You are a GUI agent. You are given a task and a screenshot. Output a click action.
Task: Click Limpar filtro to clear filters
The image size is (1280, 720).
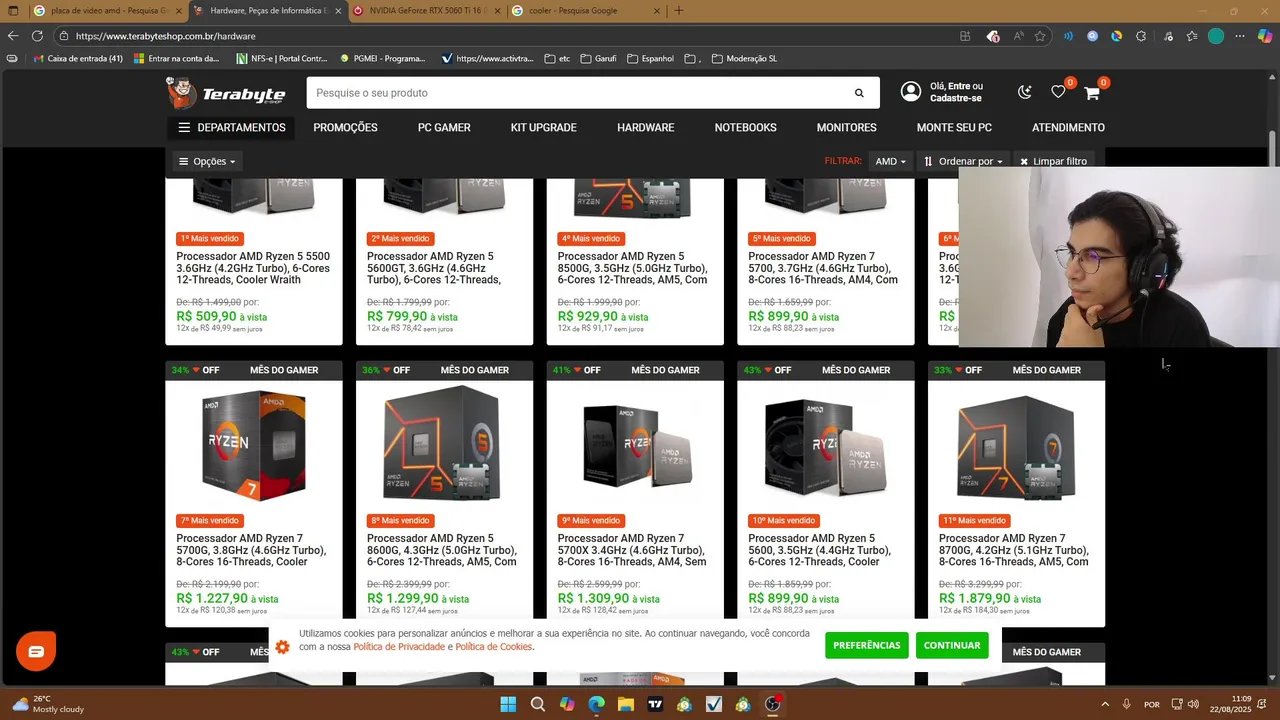1053,161
